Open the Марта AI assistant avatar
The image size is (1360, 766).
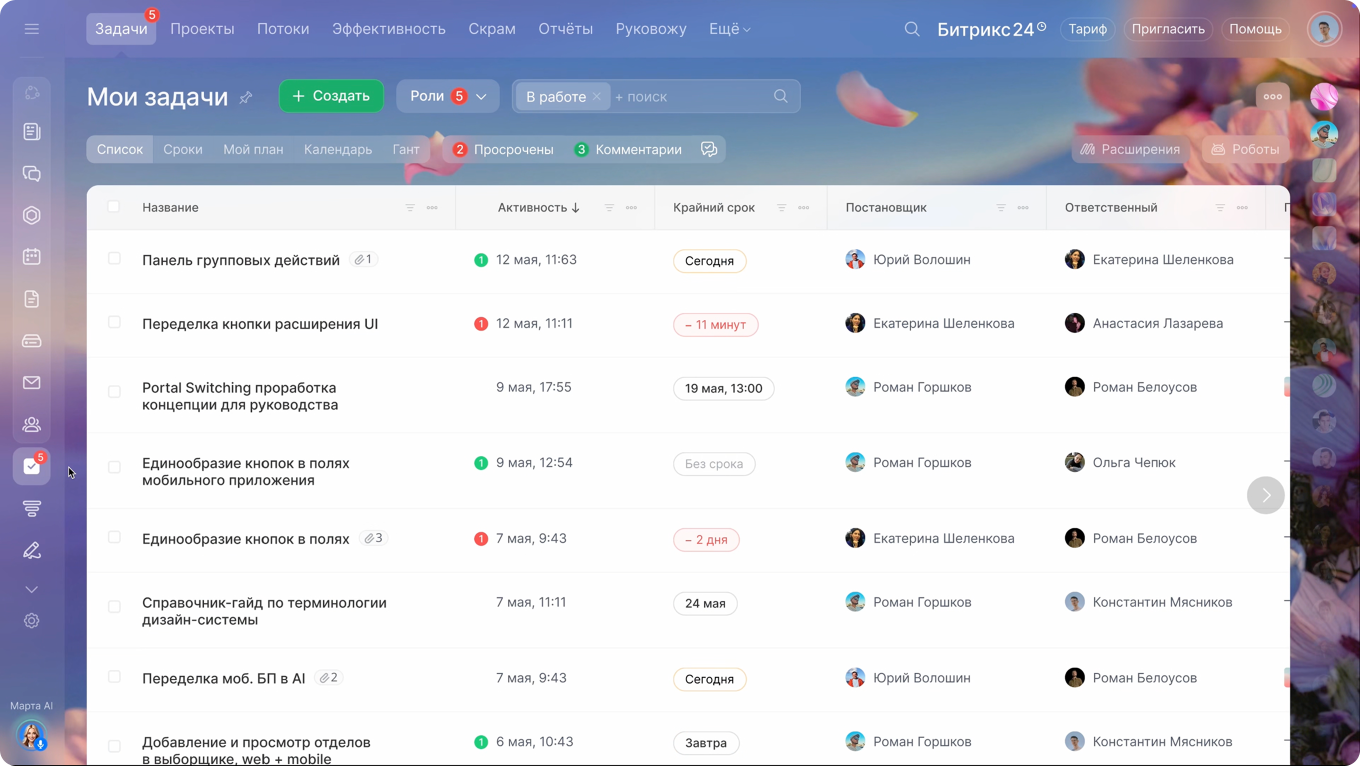click(x=32, y=736)
